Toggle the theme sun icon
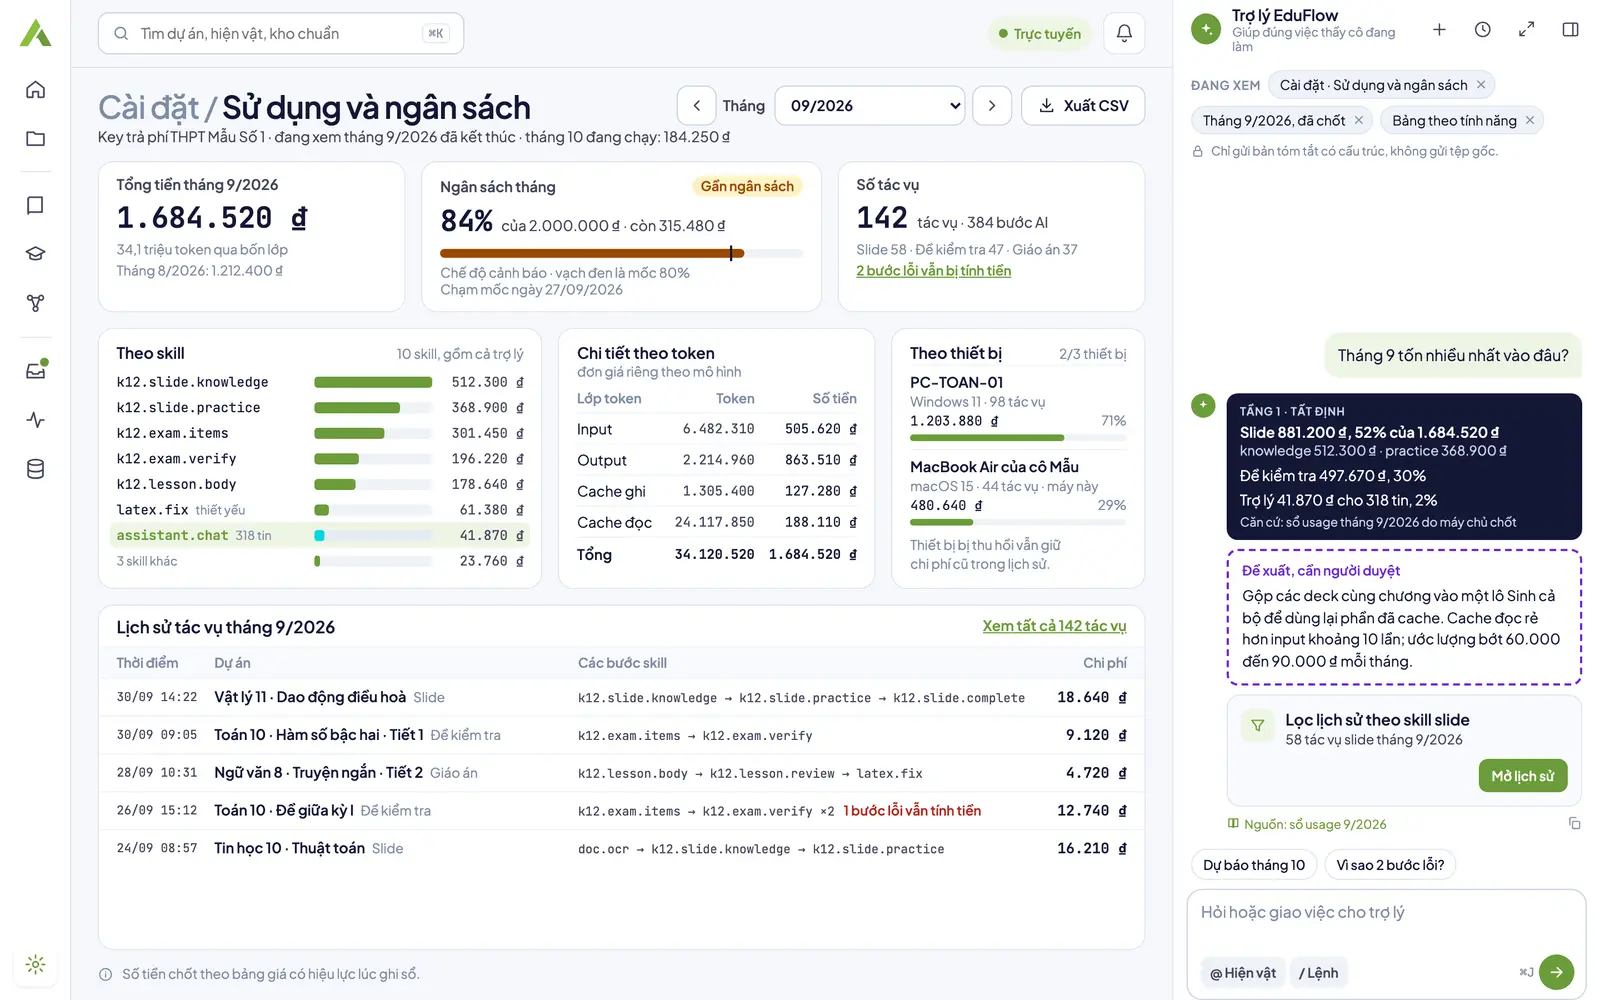The height and width of the screenshot is (1000, 1600). 35,965
